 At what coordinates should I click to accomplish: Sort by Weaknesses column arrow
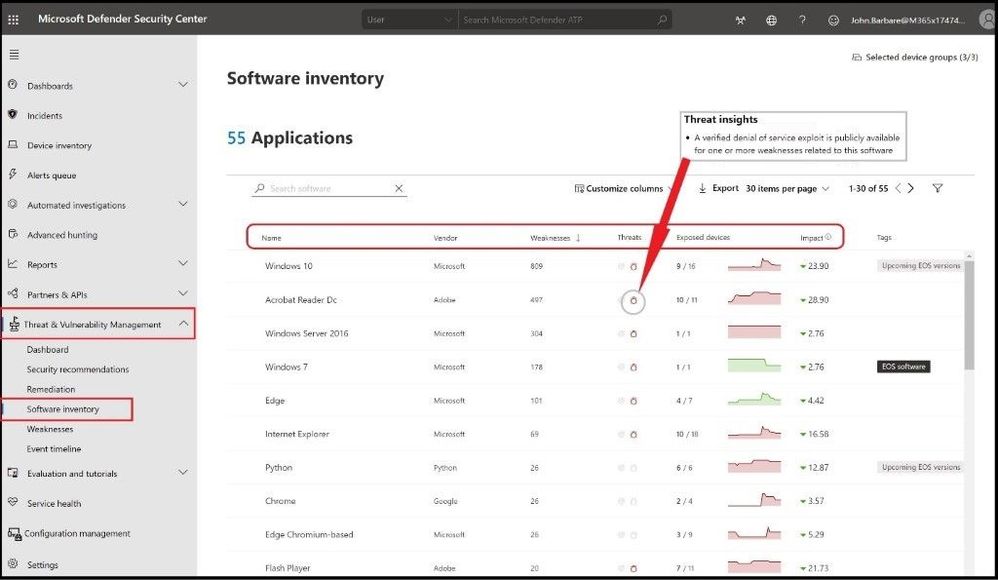coord(578,238)
